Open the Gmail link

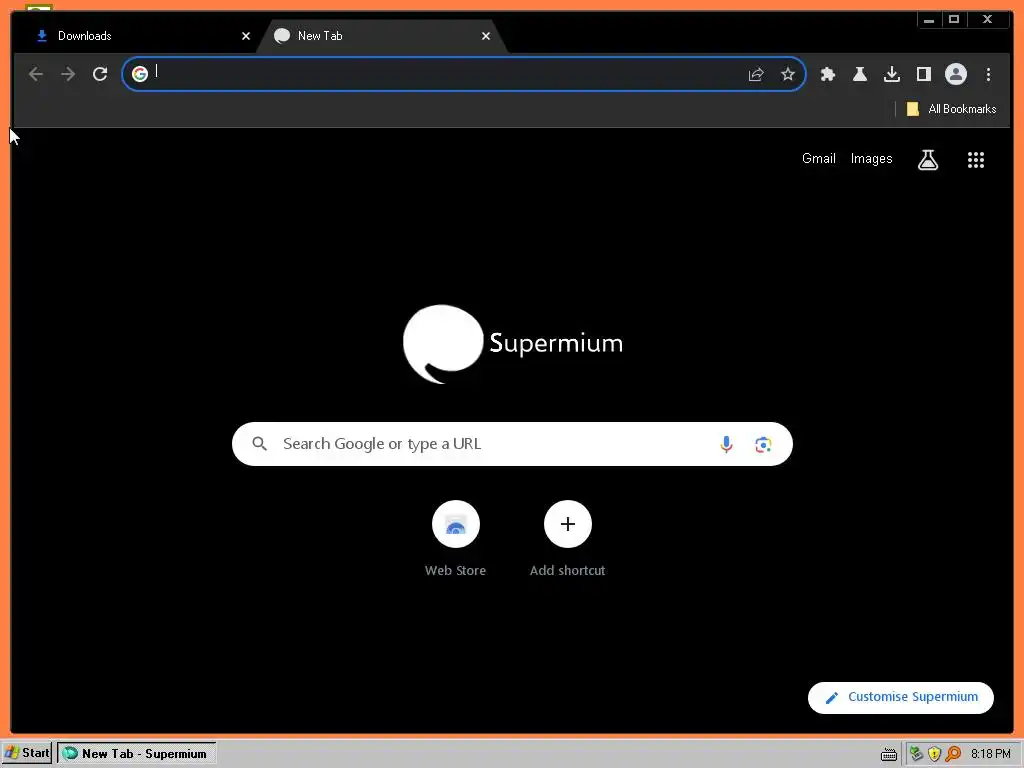tap(819, 159)
